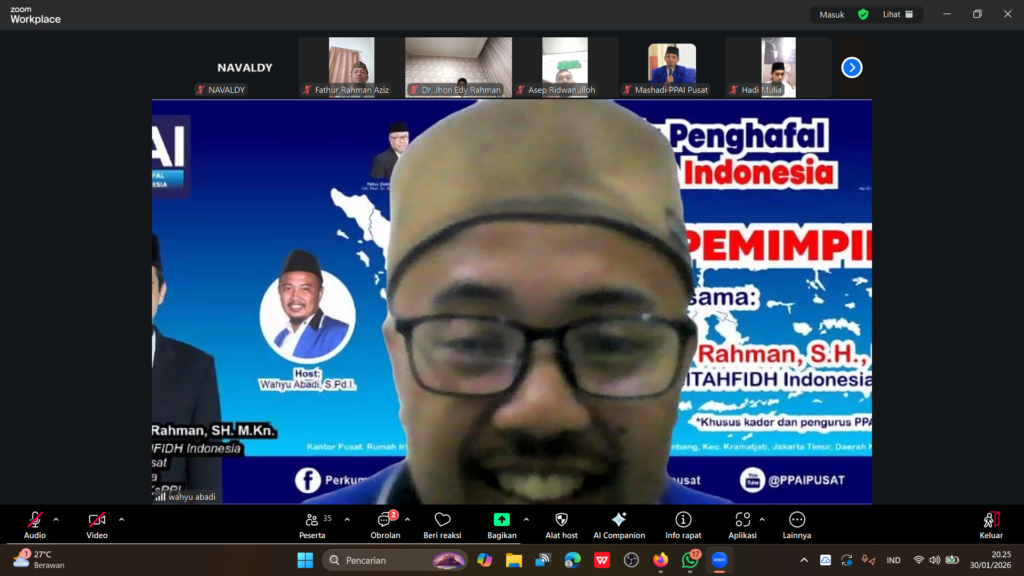
Task: Open Aplikasi apps panel
Action: click(743, 525)
